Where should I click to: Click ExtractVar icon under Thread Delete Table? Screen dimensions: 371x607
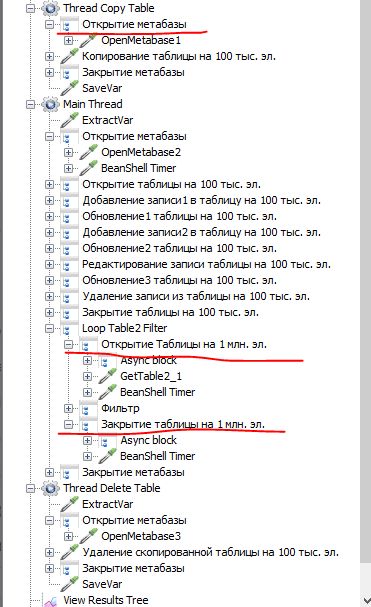(x=69, y=504)
